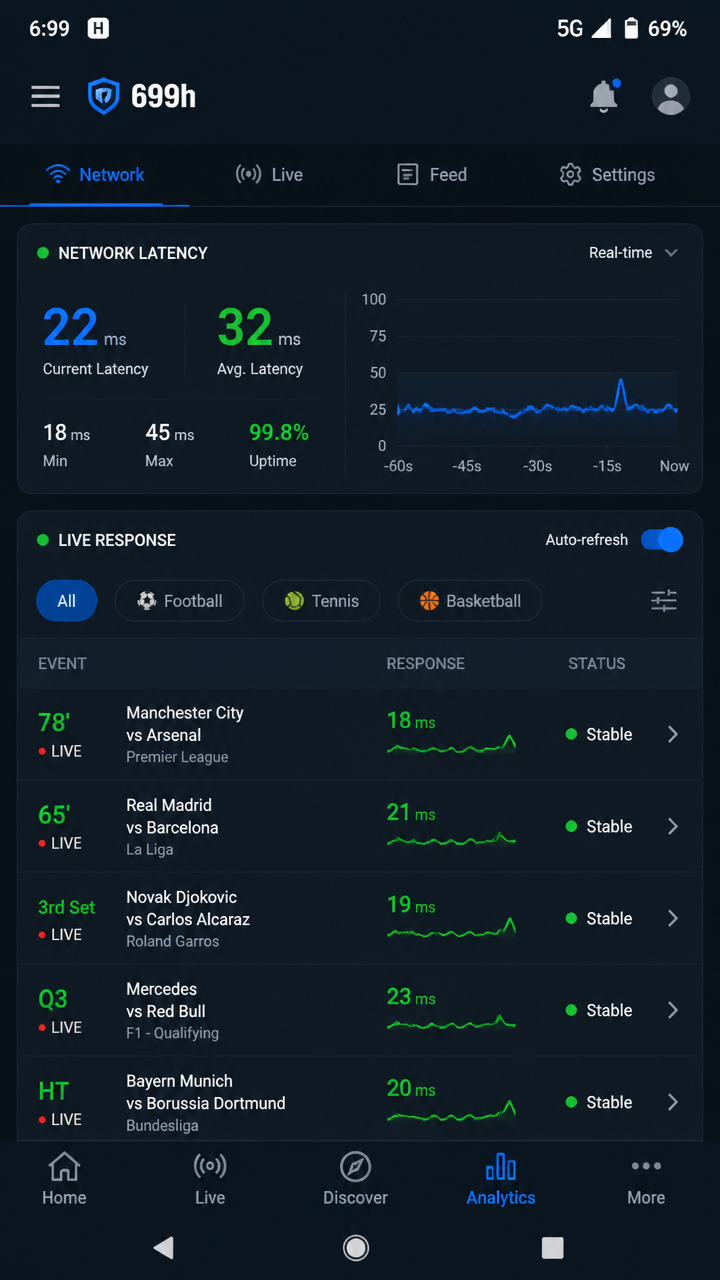Tap the 21 ms response sparkline

[x=452, y=839]
